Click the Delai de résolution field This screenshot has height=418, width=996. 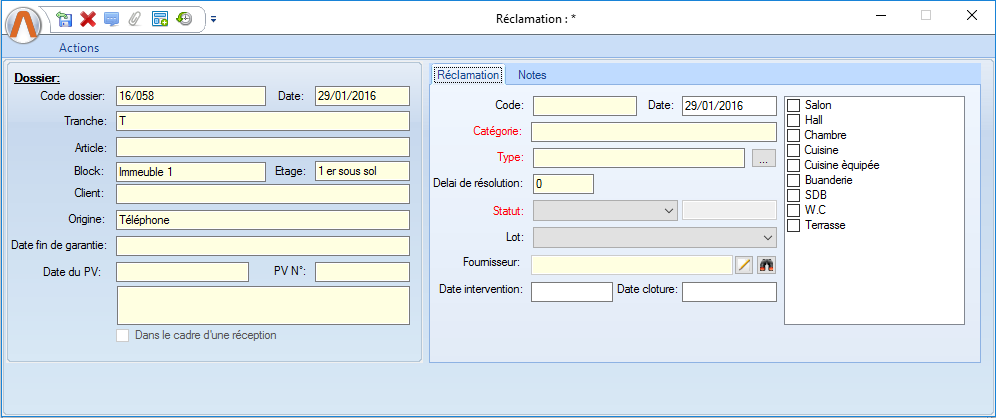point(563,184)
